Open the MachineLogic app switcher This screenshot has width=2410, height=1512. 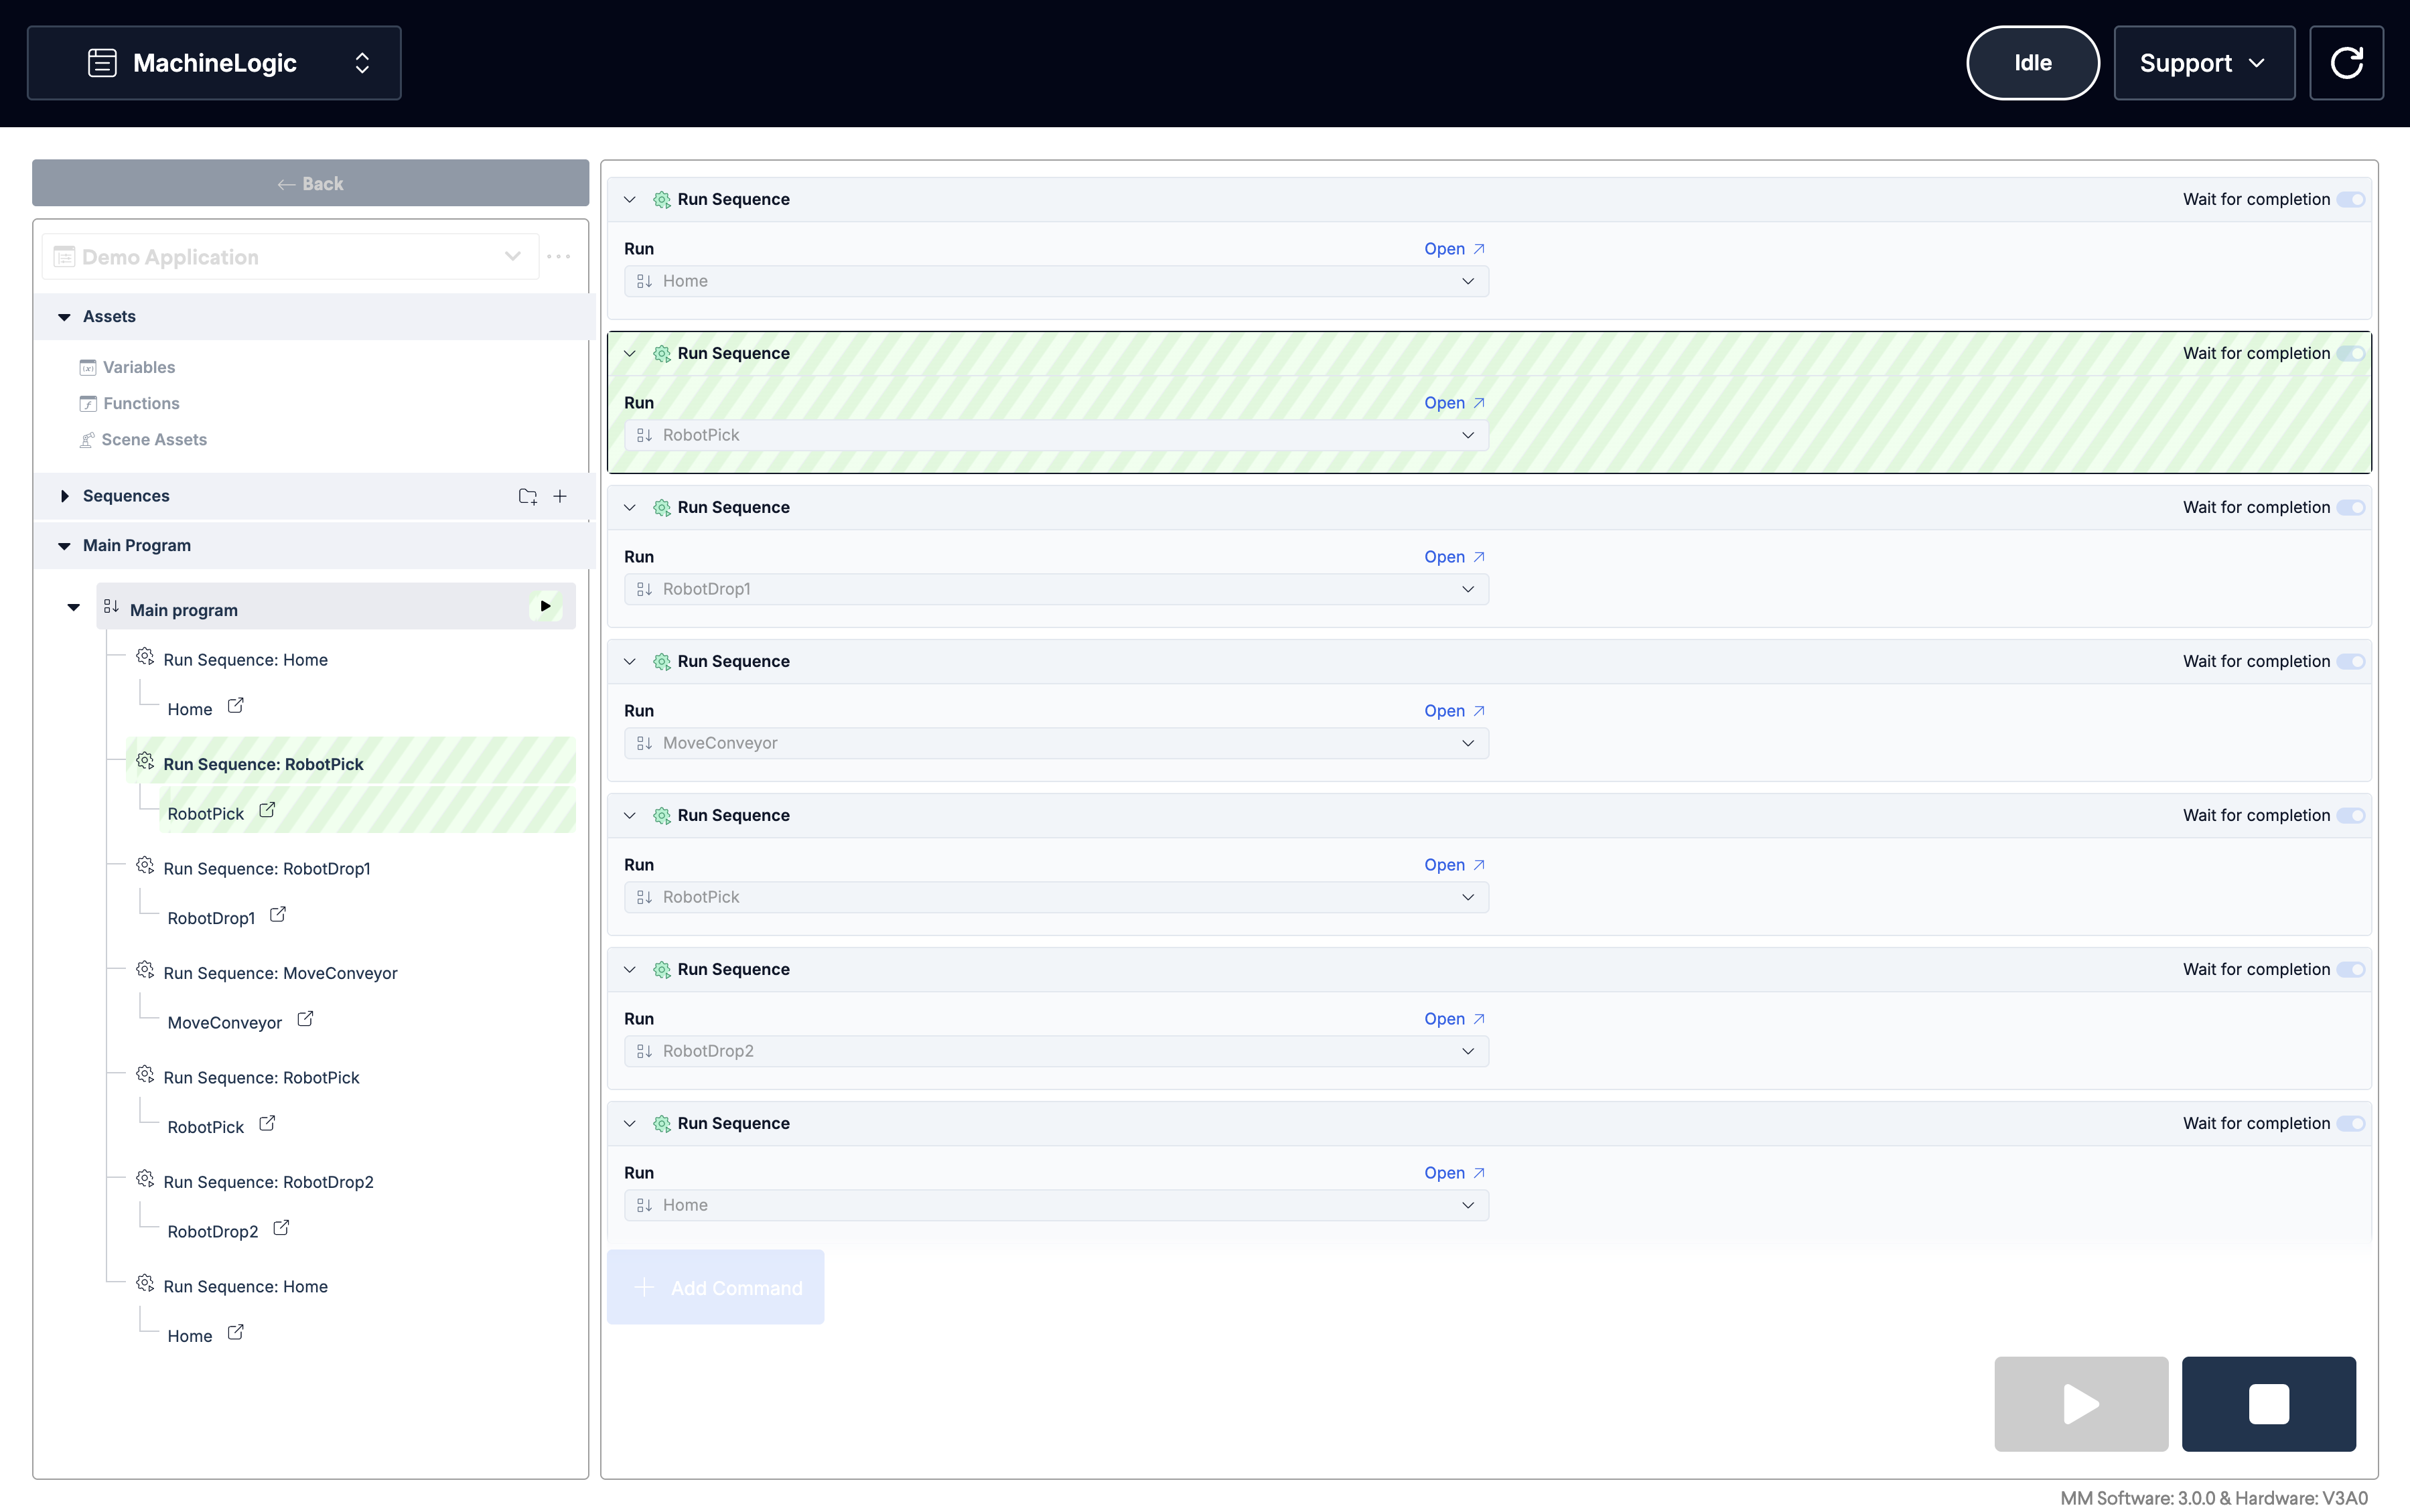pyautogui.click(x=214, y=63)
